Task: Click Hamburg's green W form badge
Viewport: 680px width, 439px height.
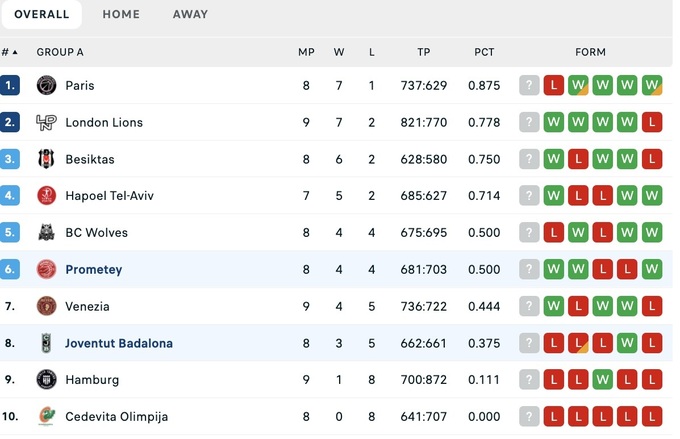Action: pyautogui.click(x=603, y=380)
